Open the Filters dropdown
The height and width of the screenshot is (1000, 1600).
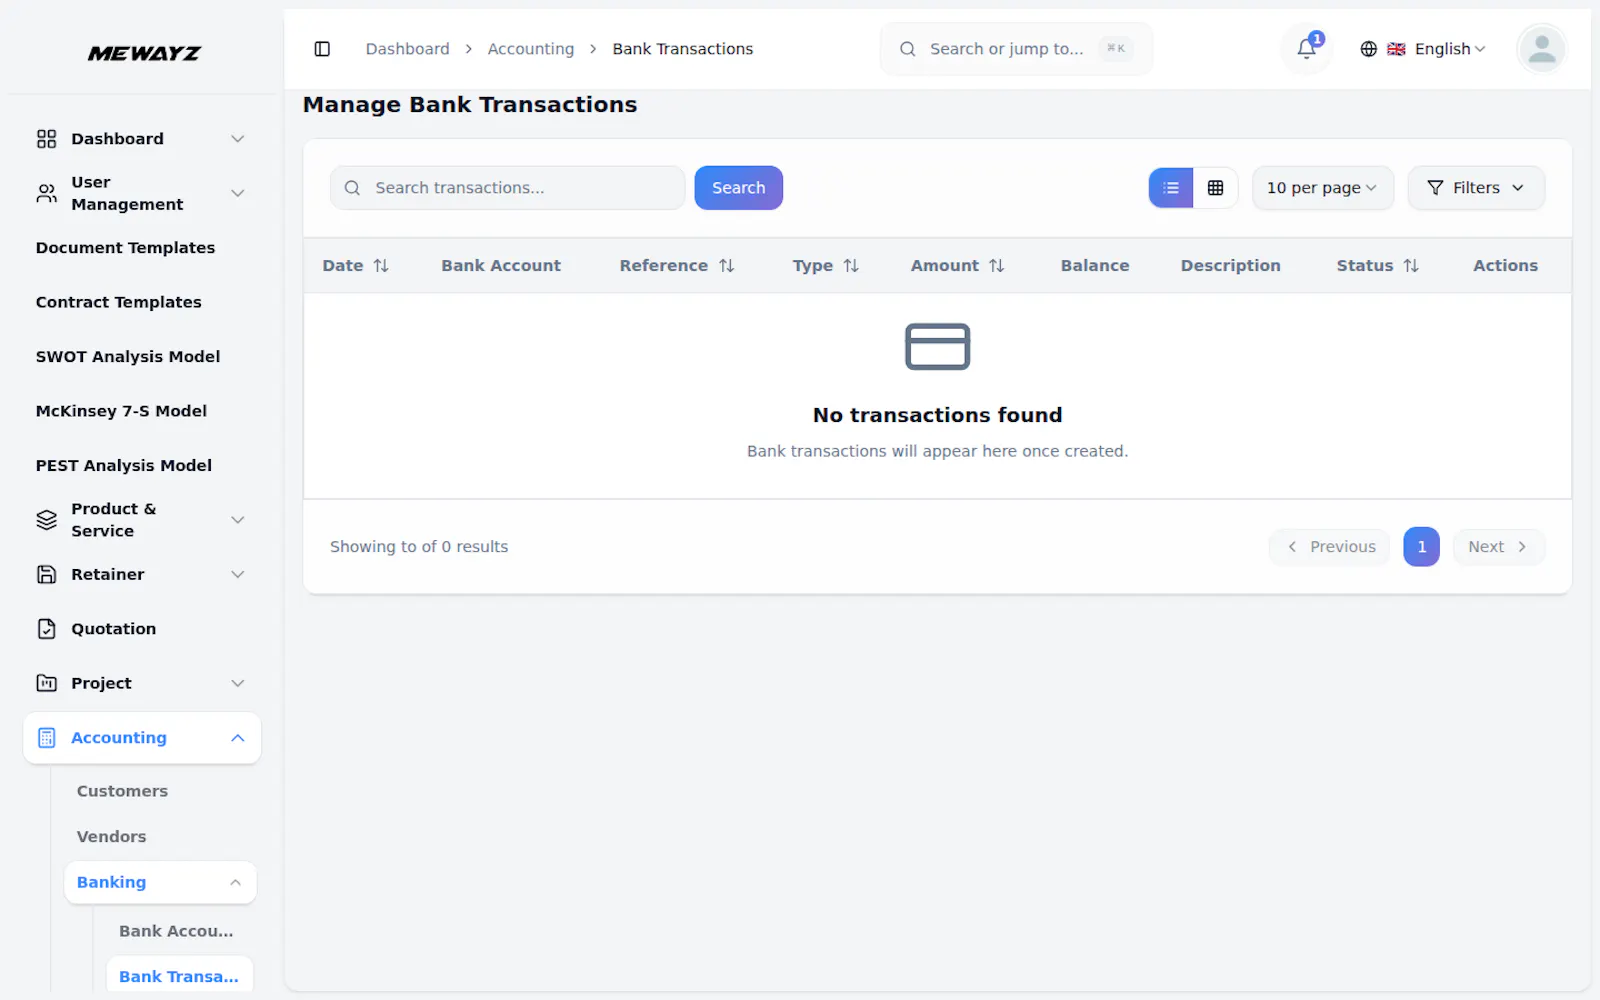click(1476, 188)
